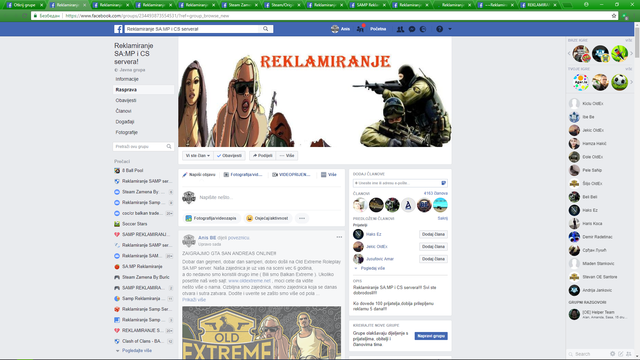Open Članovi in group menu

[123, 111]
